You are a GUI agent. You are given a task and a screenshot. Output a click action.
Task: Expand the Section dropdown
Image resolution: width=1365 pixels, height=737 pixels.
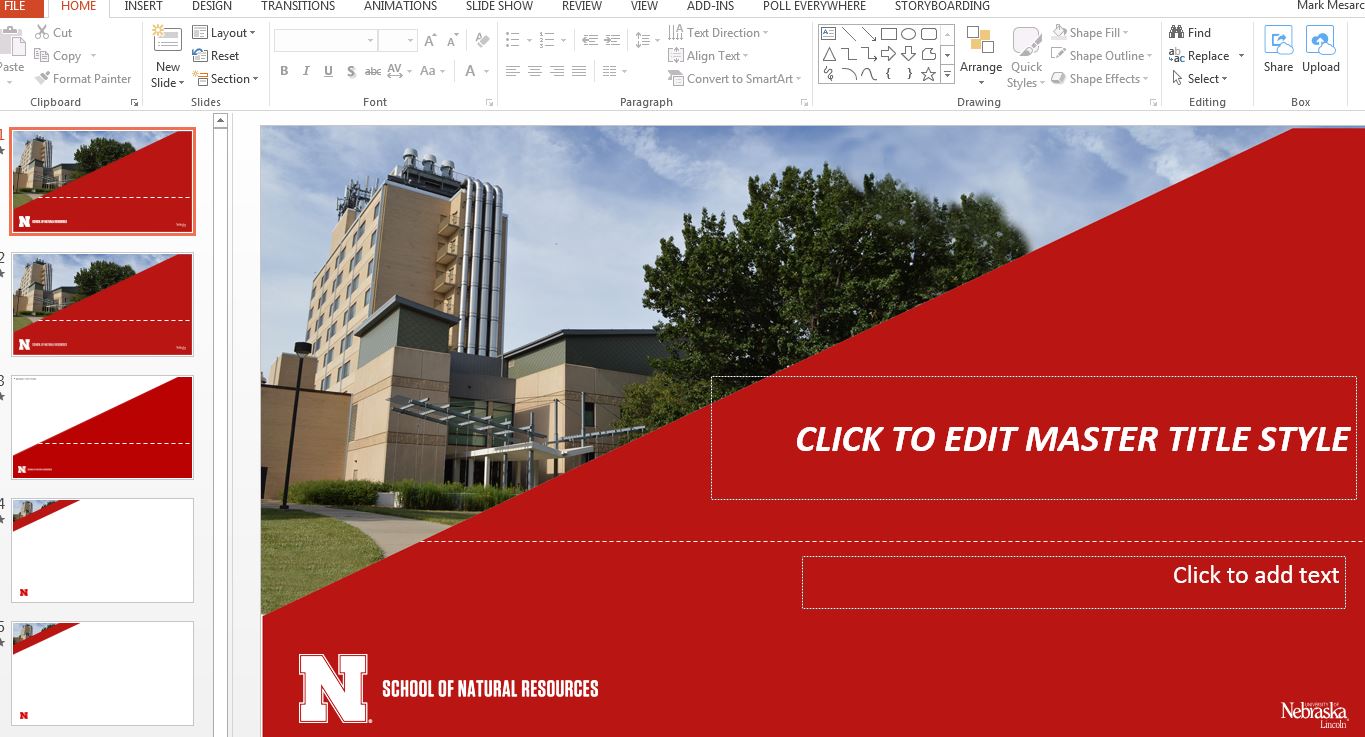pos(226,79)
